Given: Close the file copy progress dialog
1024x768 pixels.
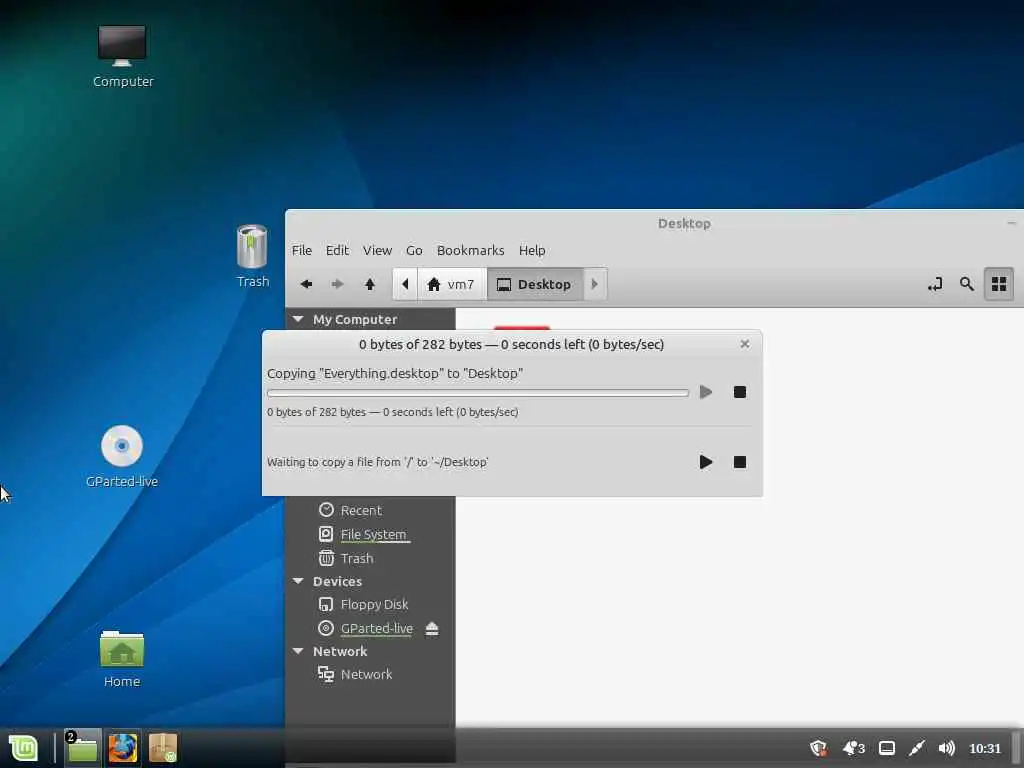Looking at the screenshot, I should pyautogui.click(x=744, y=344).
